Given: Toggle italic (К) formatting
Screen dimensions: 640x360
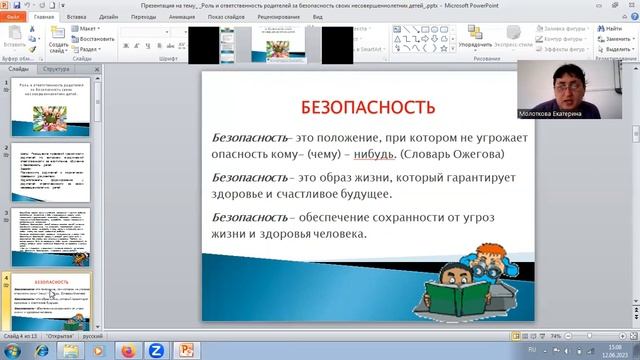Looking at the screenshot, I should pyautogui.click(x=137, y=46).
